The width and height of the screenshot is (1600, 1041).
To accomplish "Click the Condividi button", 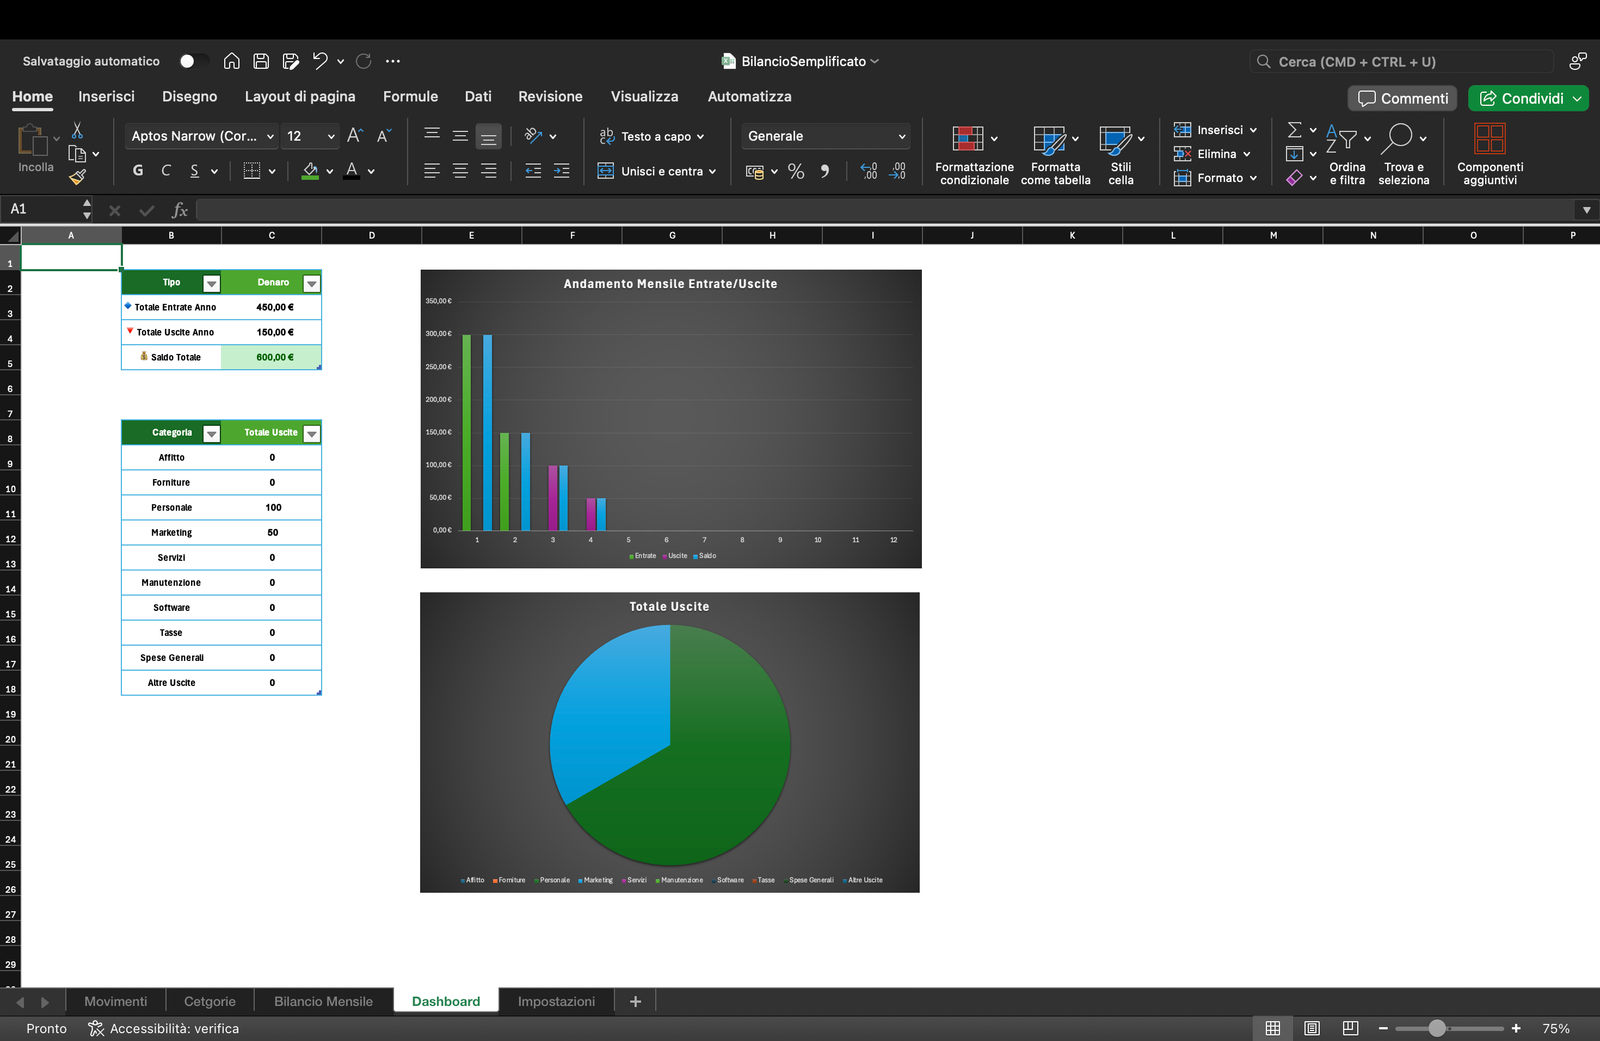I will [x=1521, y=98].
